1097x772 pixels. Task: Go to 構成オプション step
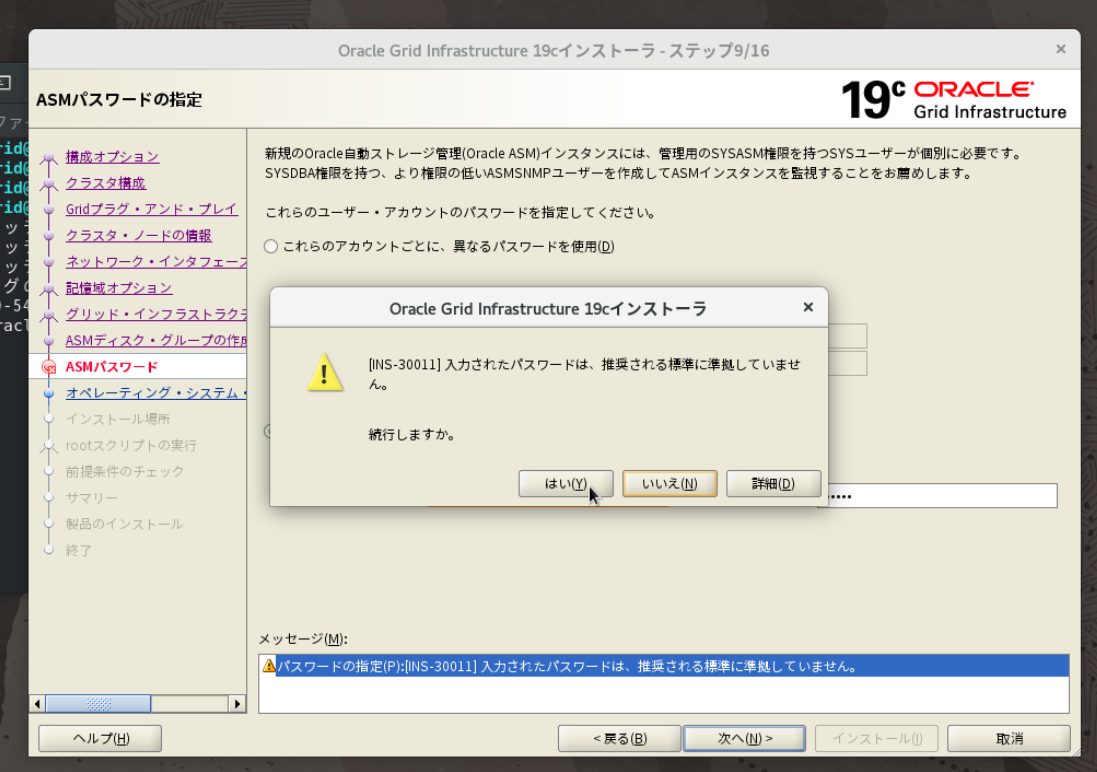[112, 157]
